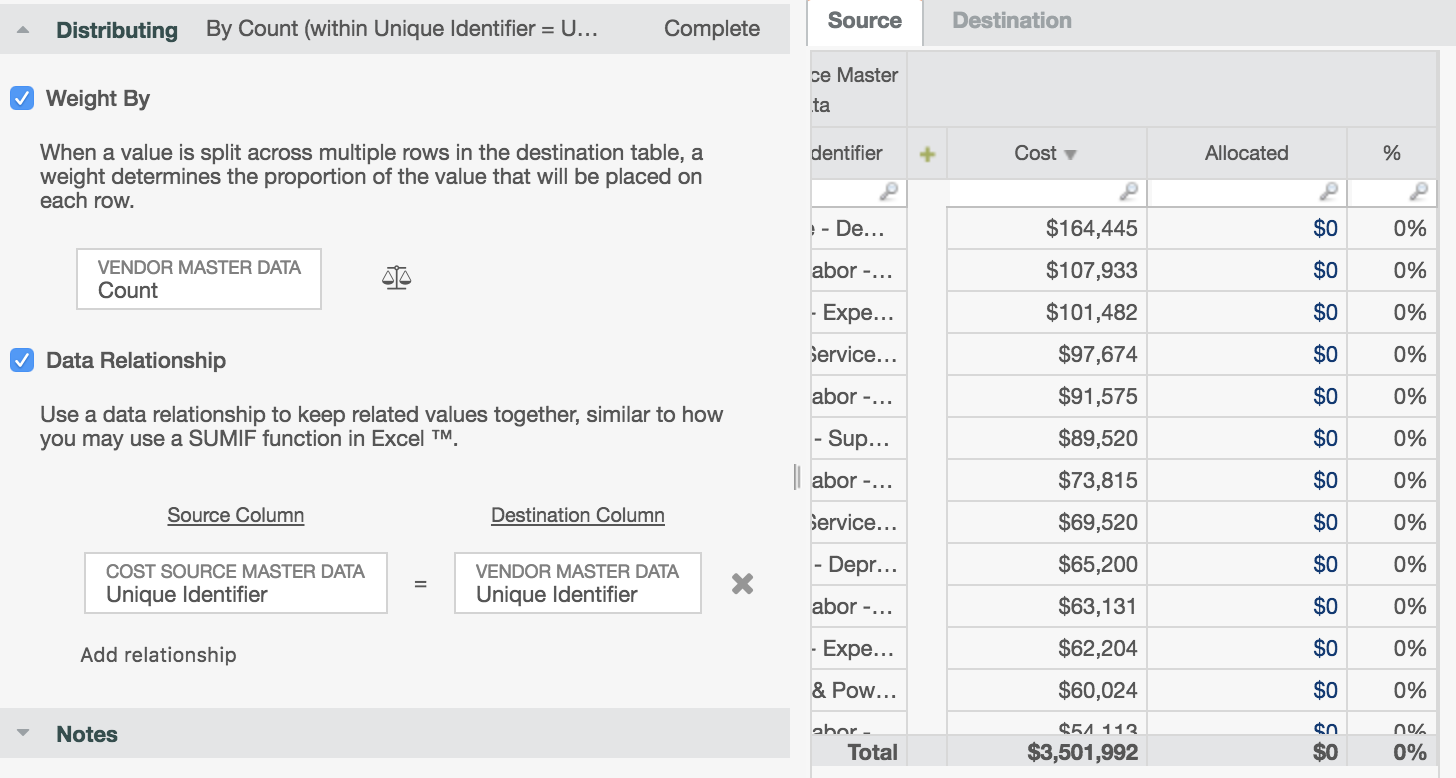Click the $60,024 cost cell
This screenshot has width=1456, height=778.
pyautogui.click(x=1046, y=690)
